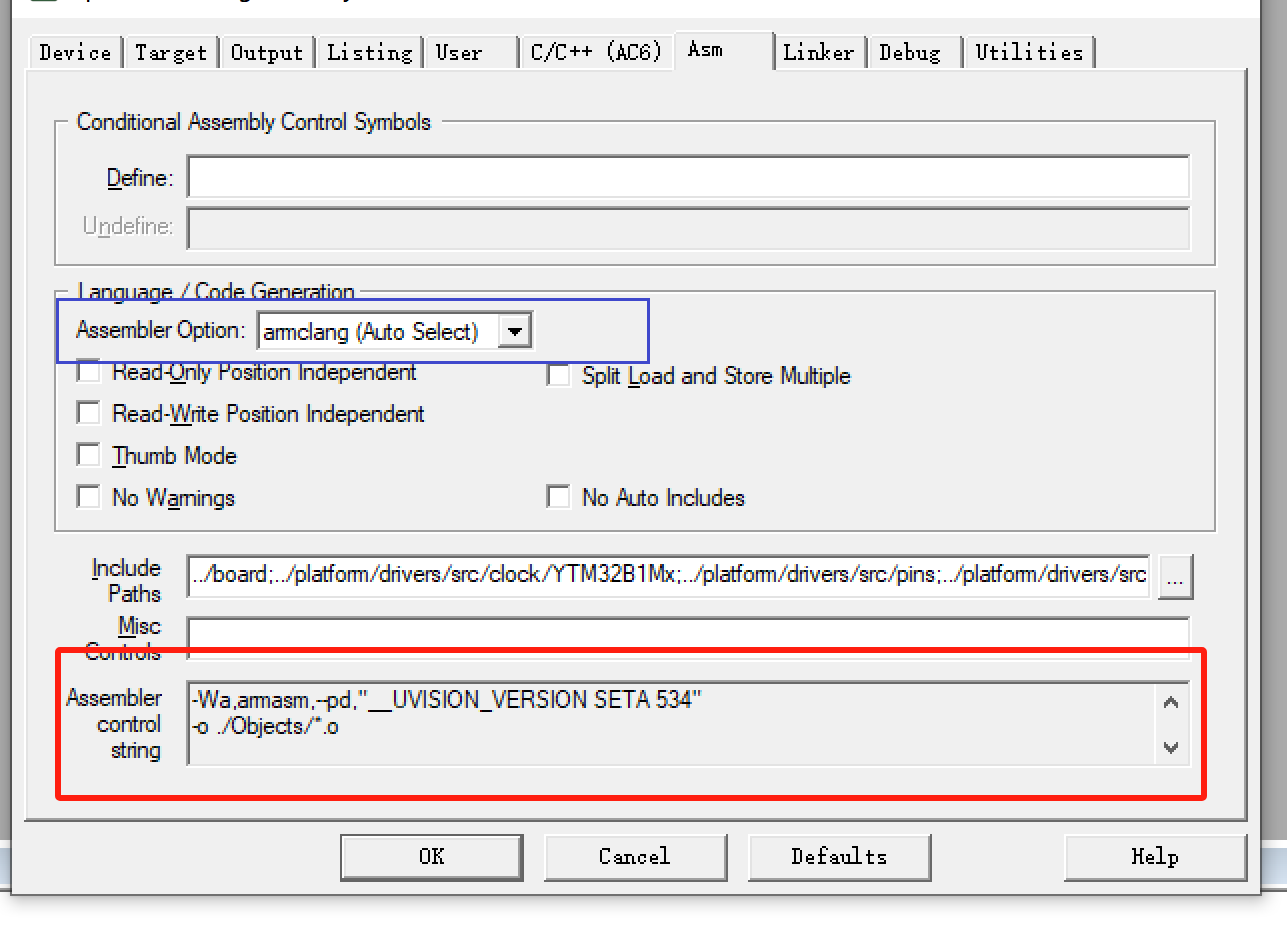Go to the Debug tab
This screenshot has height=925, width=1287.
(x=910, y=52)
